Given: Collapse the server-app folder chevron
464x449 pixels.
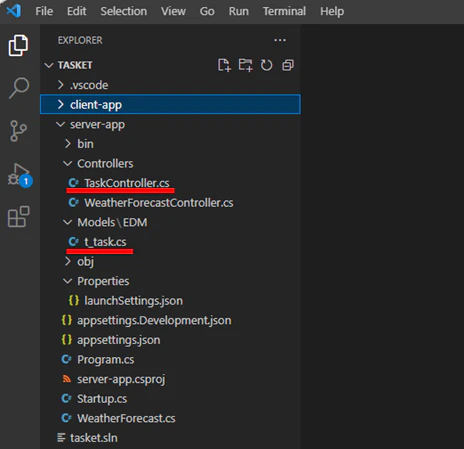Looking at the screenshot, I should (x=60, y=124).
